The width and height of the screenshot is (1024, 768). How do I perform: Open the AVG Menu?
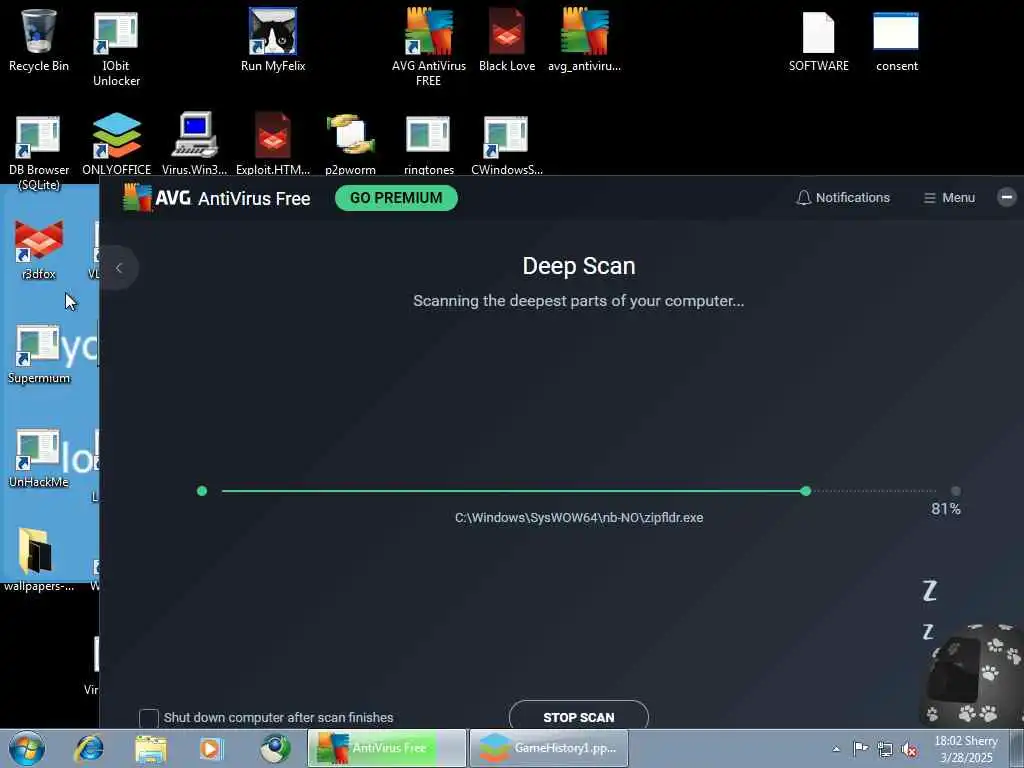tap(949, 197)
